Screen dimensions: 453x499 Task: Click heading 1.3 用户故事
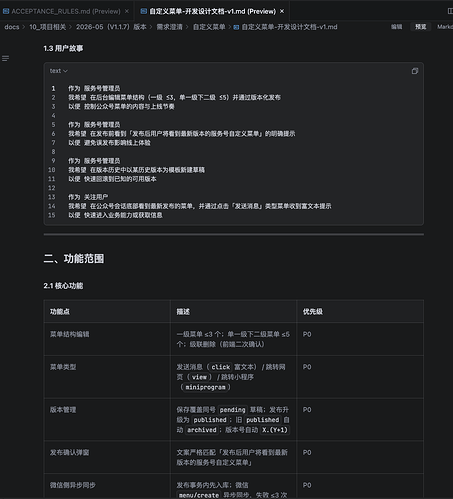63,49
